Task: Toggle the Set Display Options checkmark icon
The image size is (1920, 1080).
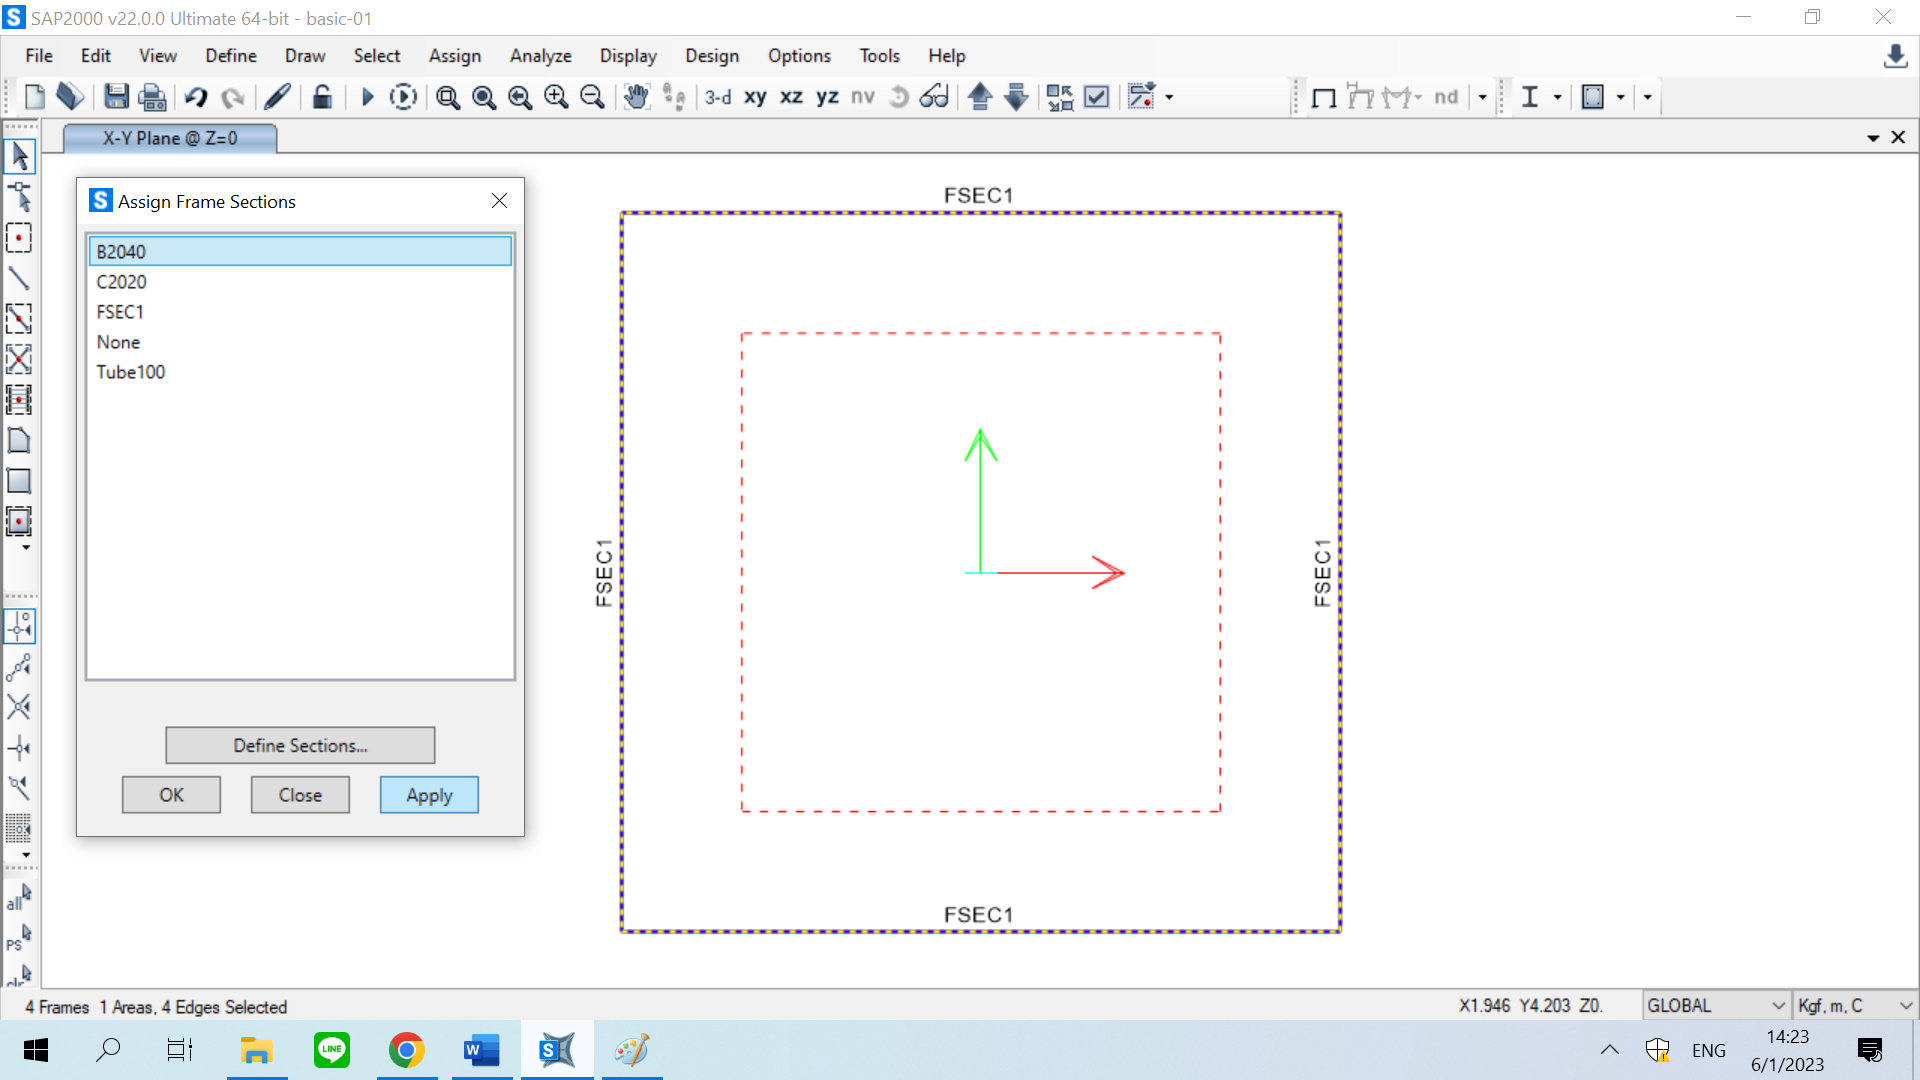Action: 1097,97
